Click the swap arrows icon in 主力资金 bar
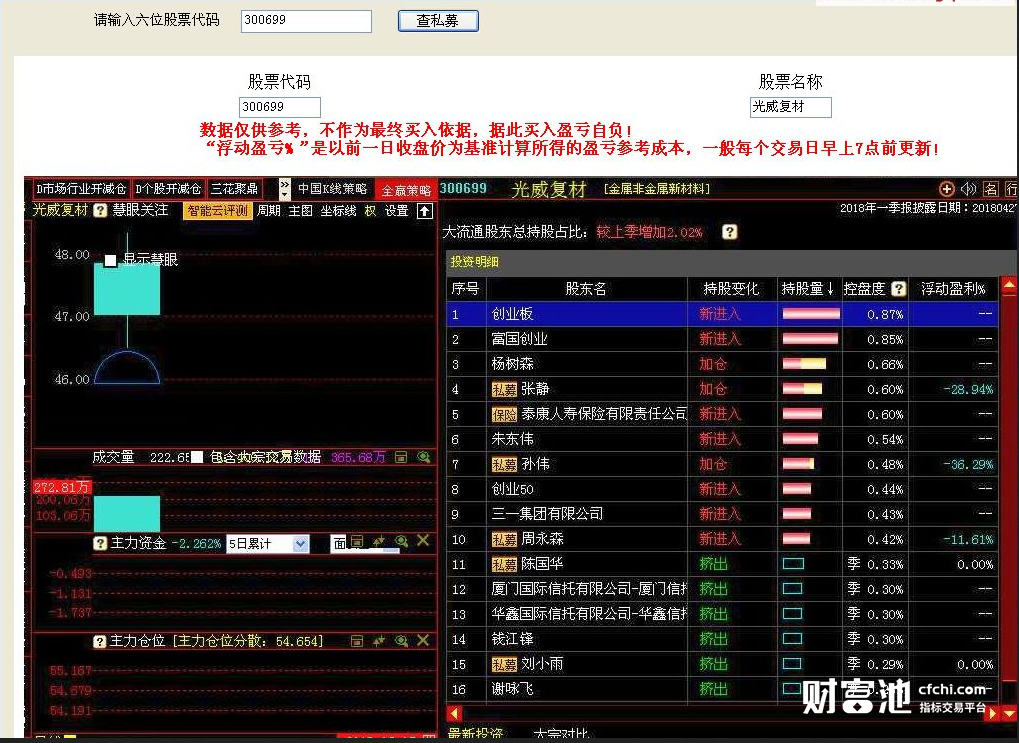The image size is (1019, 743). (x=379, y=541)
